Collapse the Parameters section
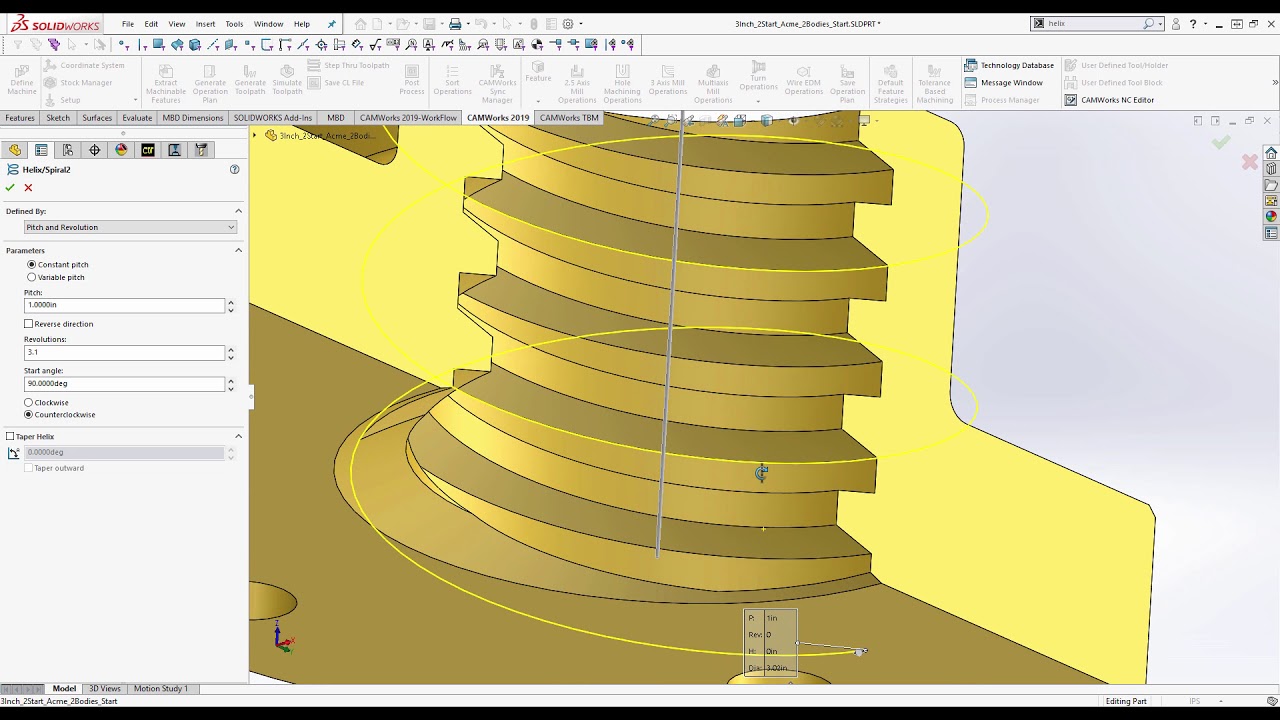Image resolution: width=1280 pixels, height=720 pixels. 238,250
